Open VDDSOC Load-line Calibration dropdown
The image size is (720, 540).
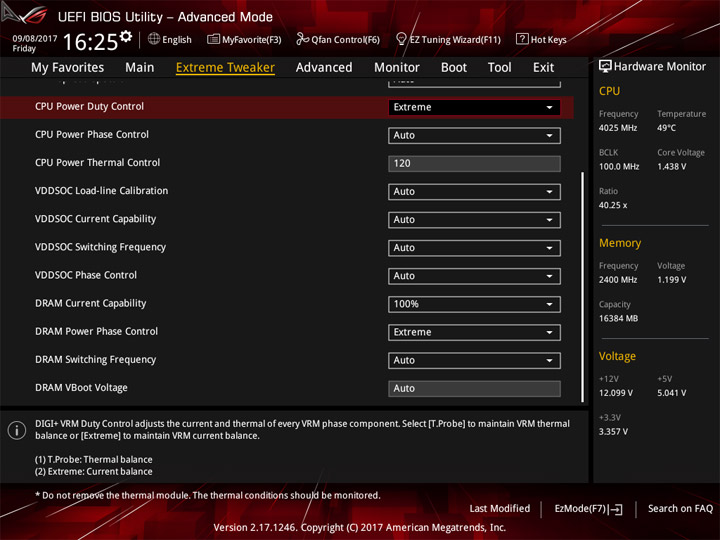474,191
